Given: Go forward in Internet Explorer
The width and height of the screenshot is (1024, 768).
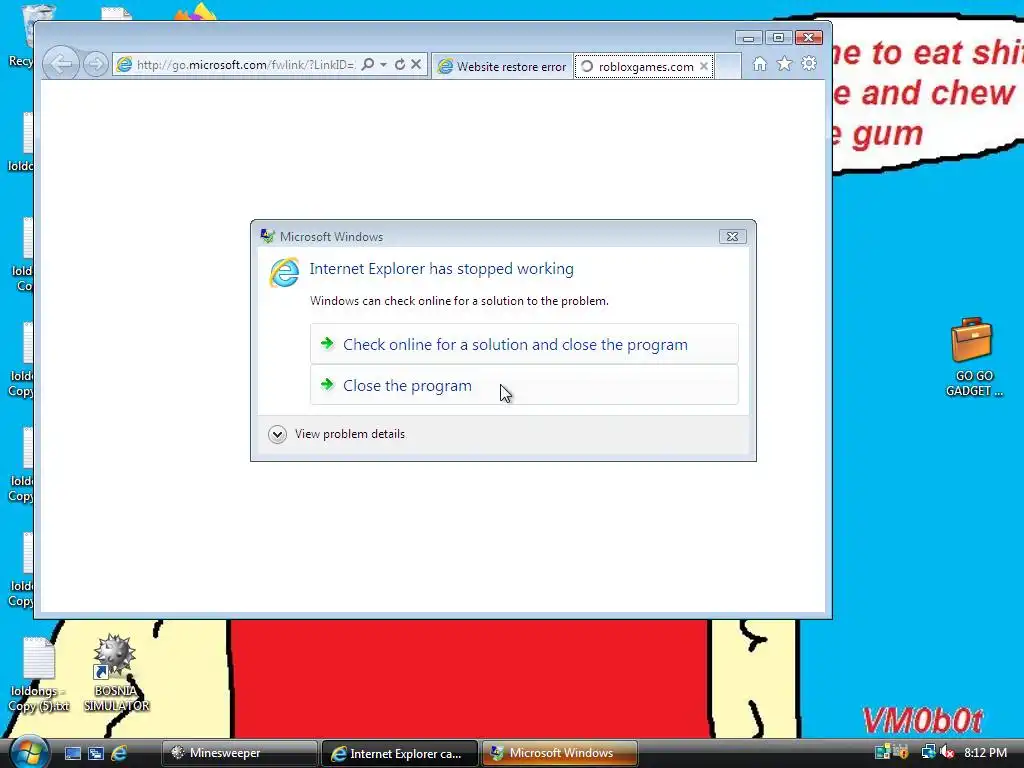Looking at the screenshot, I should coord(95,64).
